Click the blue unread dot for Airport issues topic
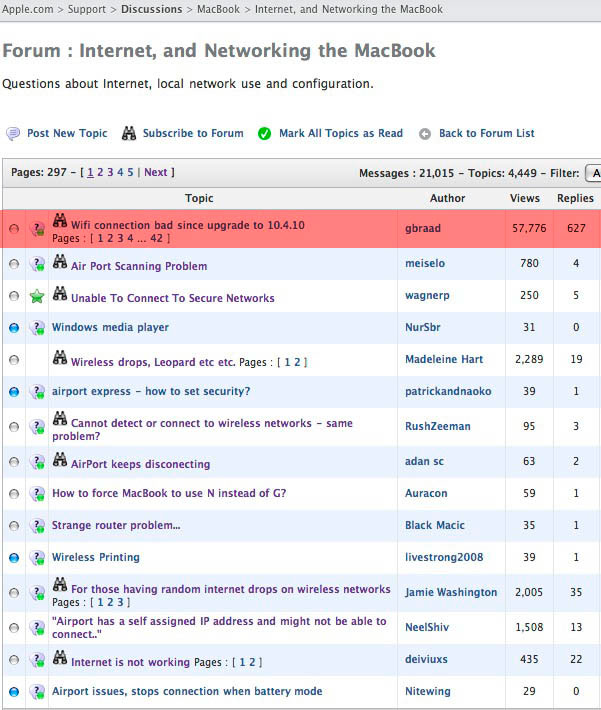Image resolution: width=601 pixels, height=710 pixels. coord(14,692)
